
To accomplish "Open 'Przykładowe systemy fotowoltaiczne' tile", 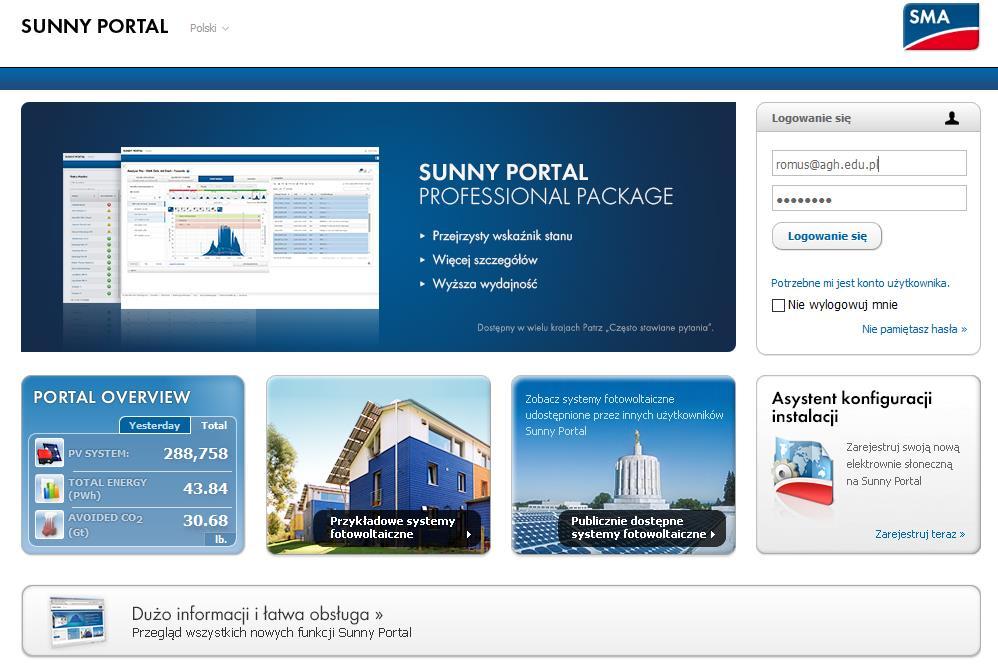I will click(378, 464).
